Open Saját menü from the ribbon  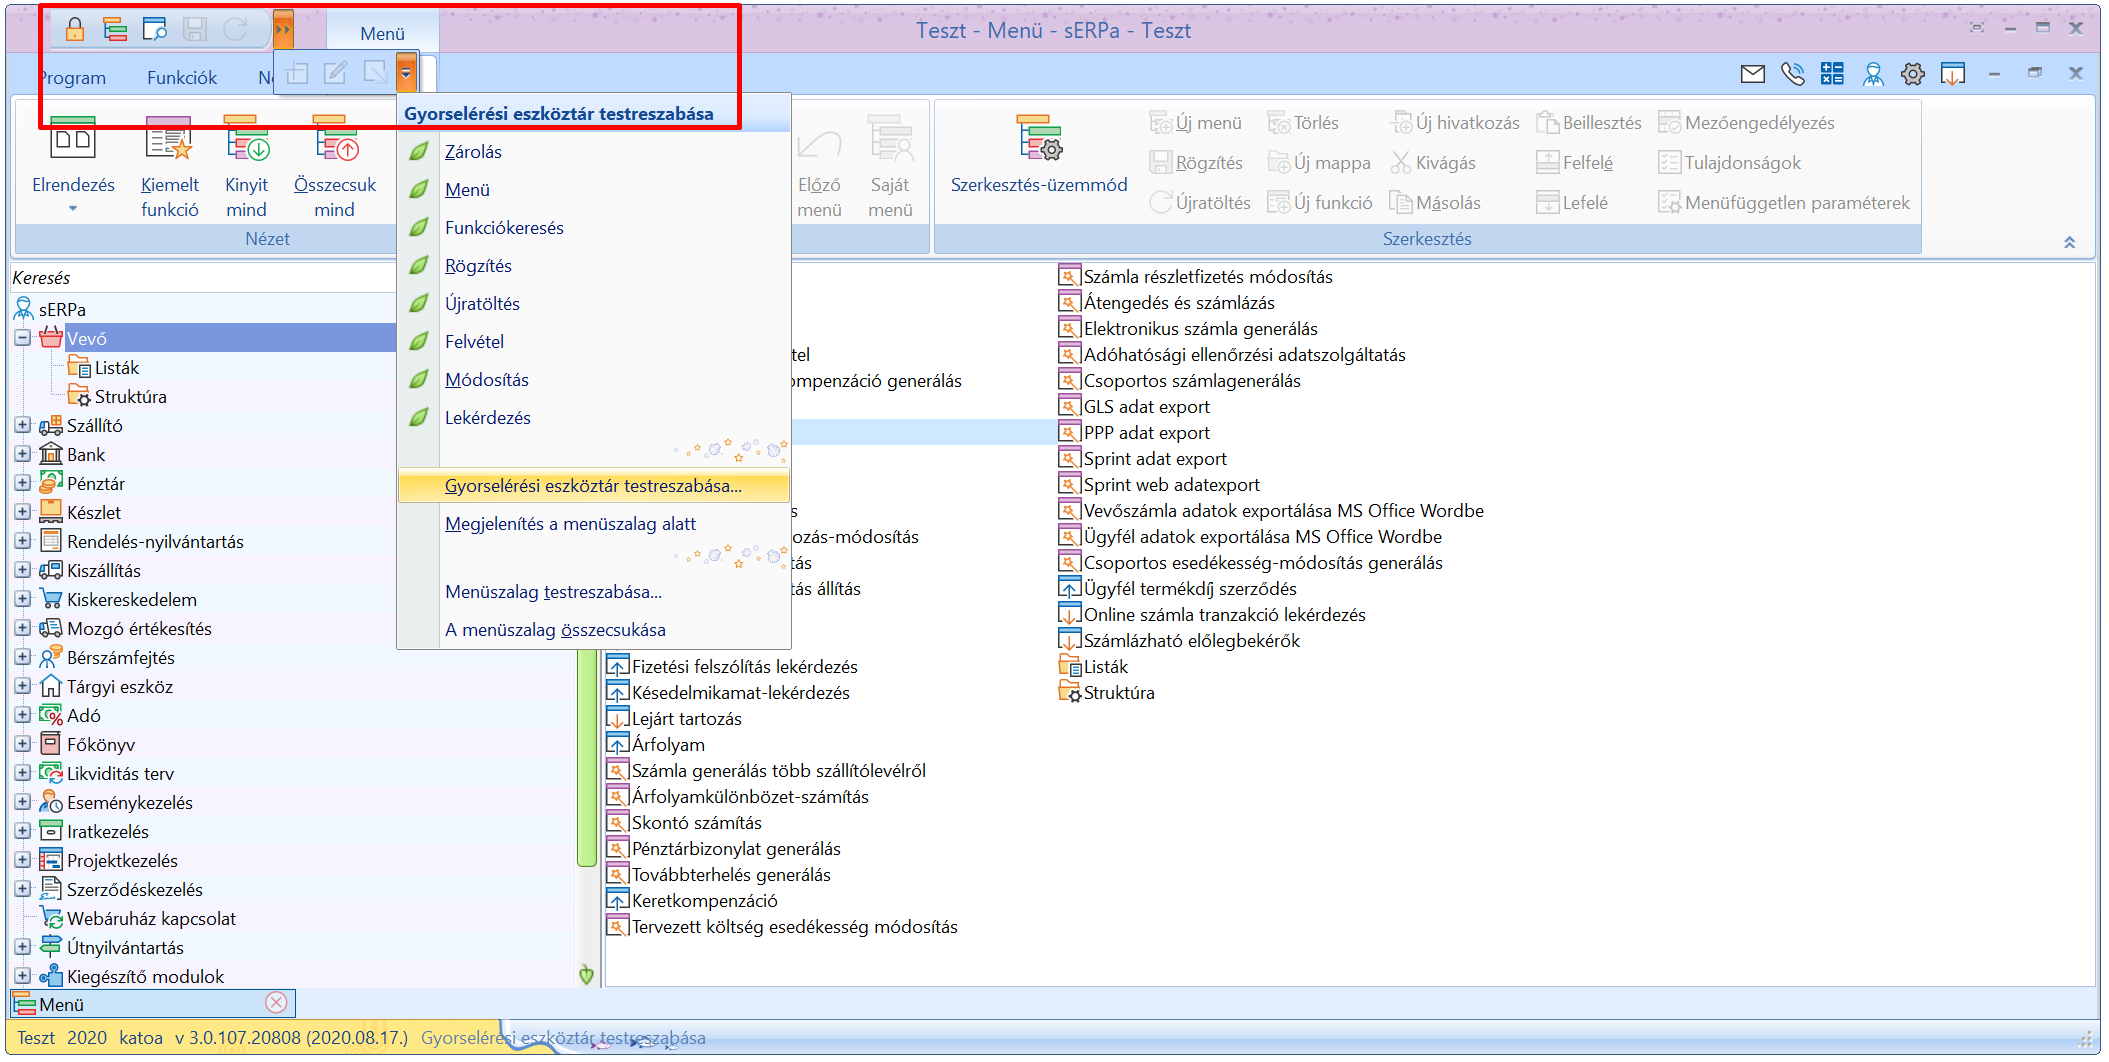[x=890, y=166]
